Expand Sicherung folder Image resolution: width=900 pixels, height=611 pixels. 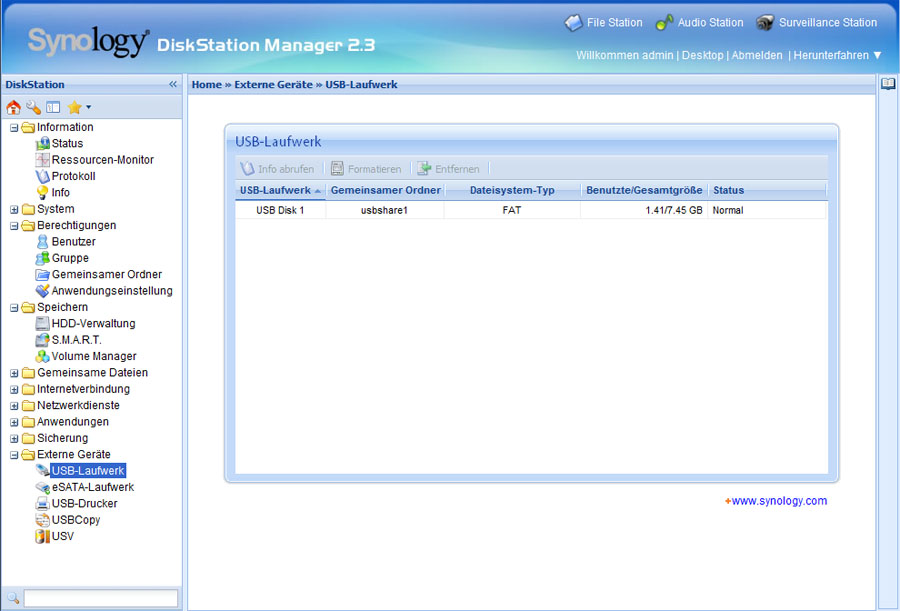14,439
